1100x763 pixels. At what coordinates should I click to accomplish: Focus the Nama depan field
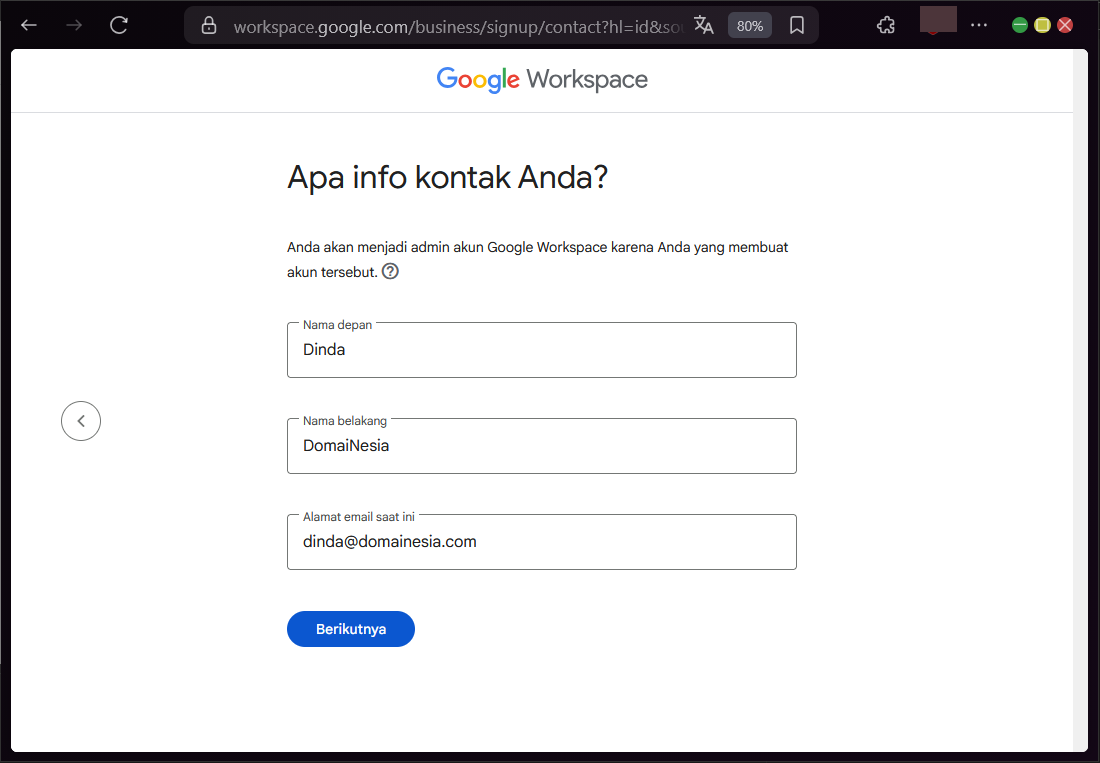coord(542,350)
